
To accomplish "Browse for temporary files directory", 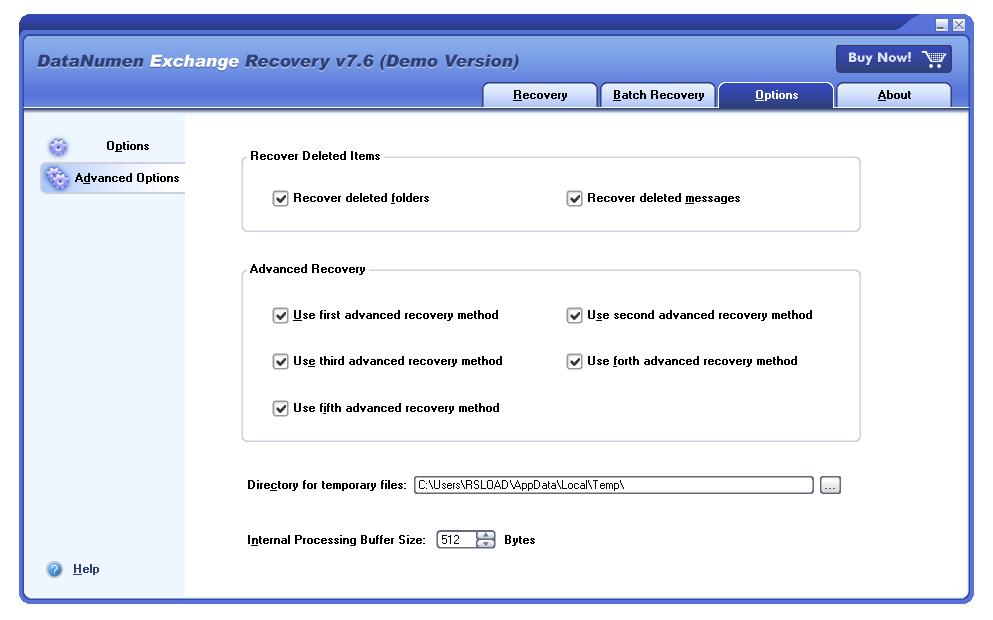I will [x=830, y=486].
